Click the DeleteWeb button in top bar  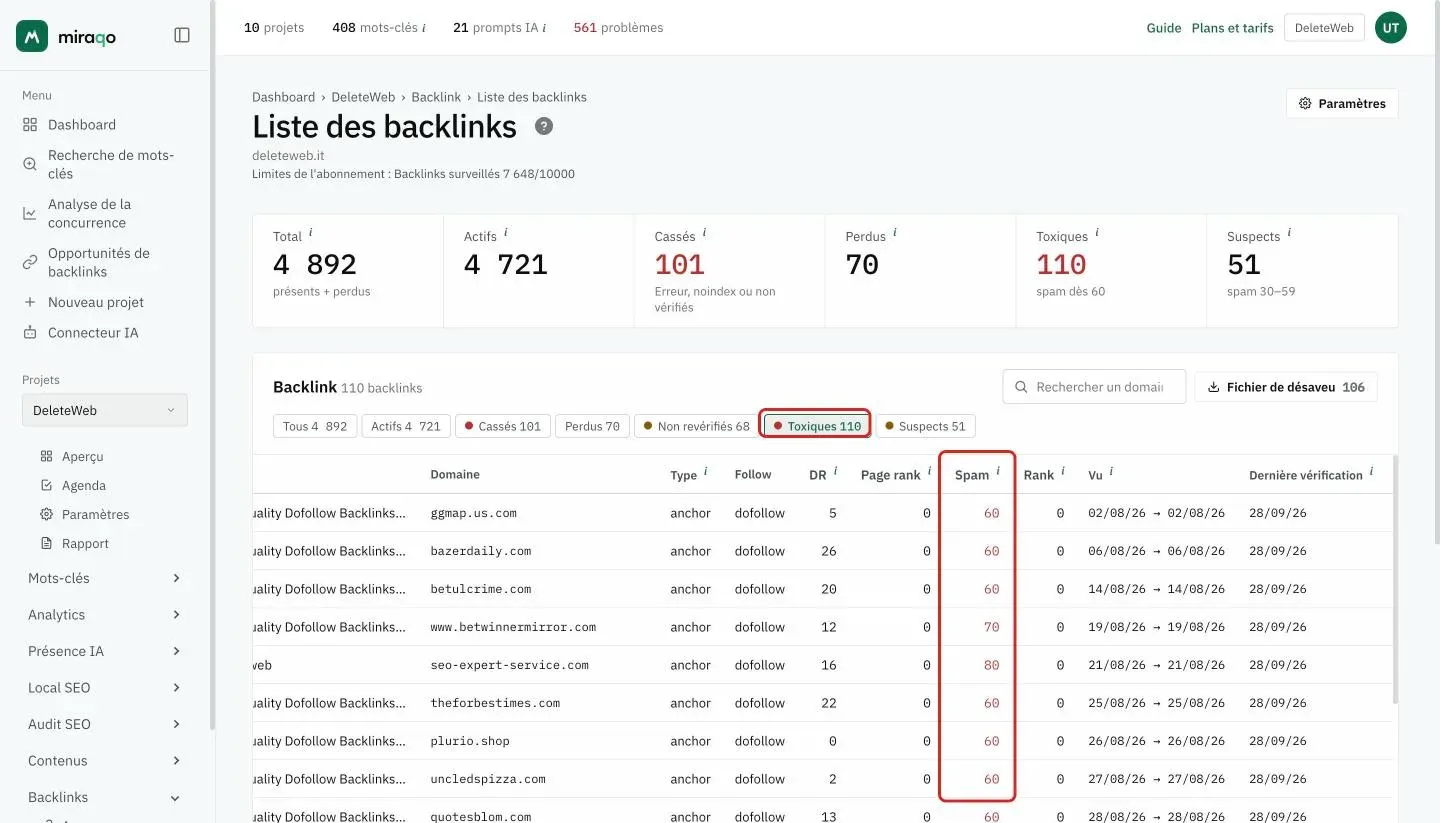click(1324, 28)
